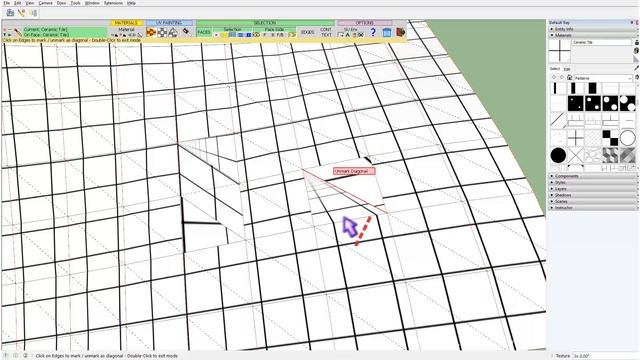This screenshot has width=640, height=360.
Task: Select the black square with small dots swatch
Action: 576,103
